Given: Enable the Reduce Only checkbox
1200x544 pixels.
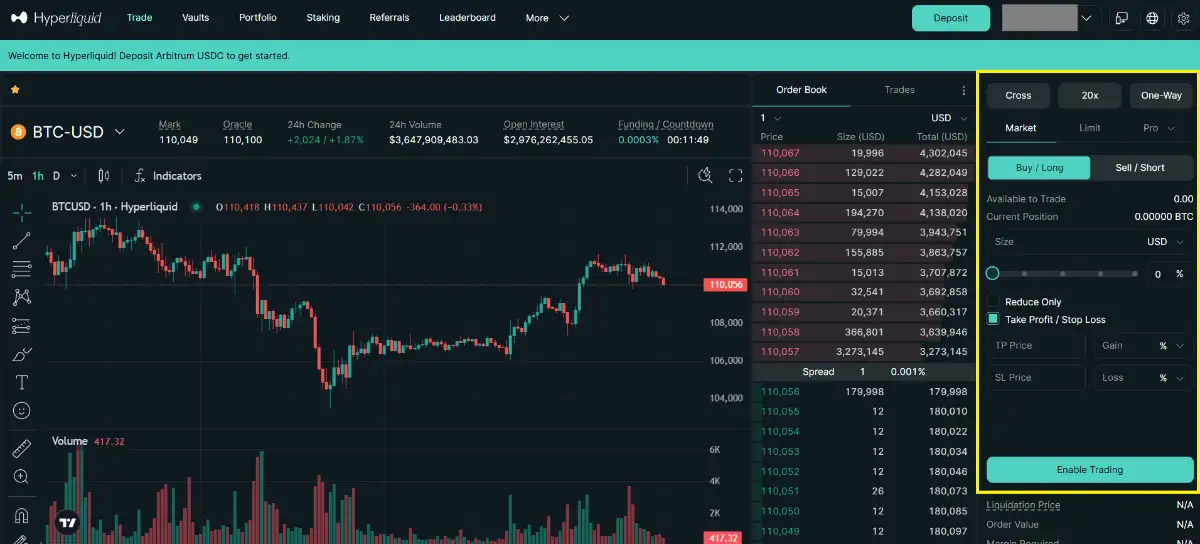Looking at the screenshot, I should click(x=993, y=301).
